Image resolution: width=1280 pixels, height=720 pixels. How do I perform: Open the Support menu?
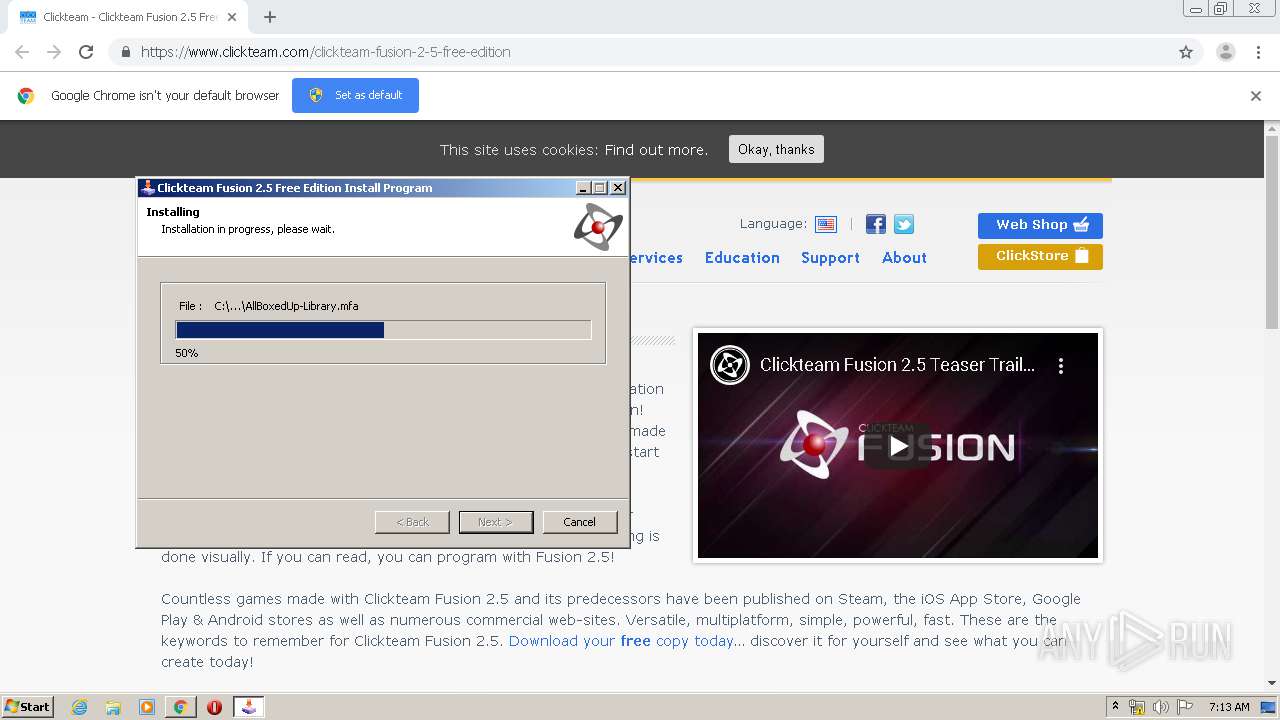[830, 257]
